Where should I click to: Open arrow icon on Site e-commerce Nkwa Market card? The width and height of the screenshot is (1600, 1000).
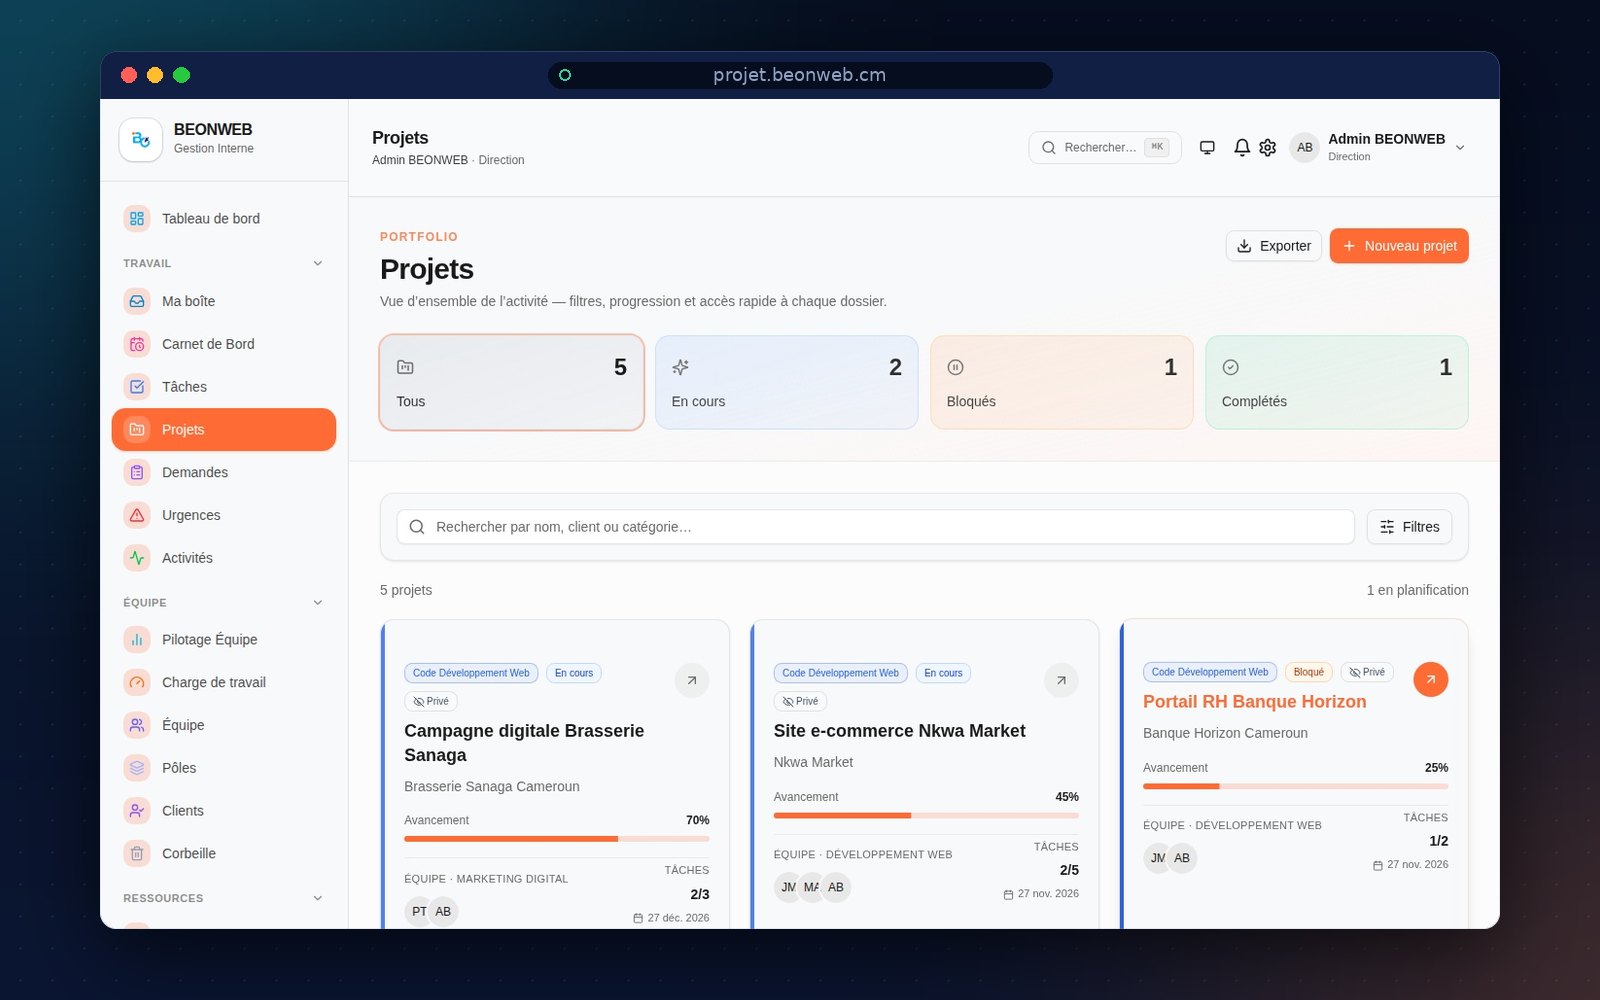tap(1061, 680)
